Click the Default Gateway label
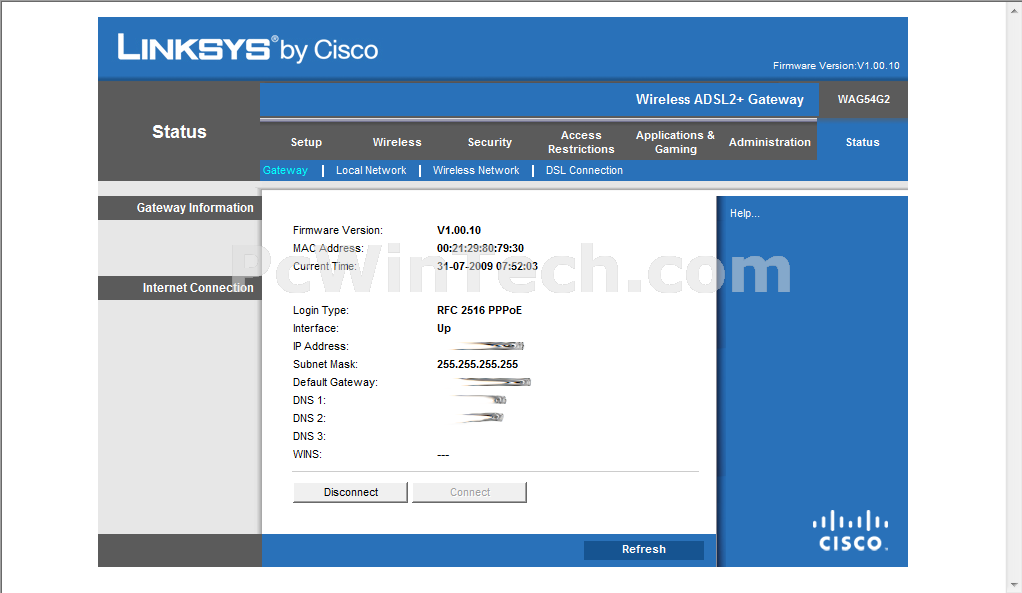Image resolution: width=1022 pixels, height=593 pixels. click(335, 383)
